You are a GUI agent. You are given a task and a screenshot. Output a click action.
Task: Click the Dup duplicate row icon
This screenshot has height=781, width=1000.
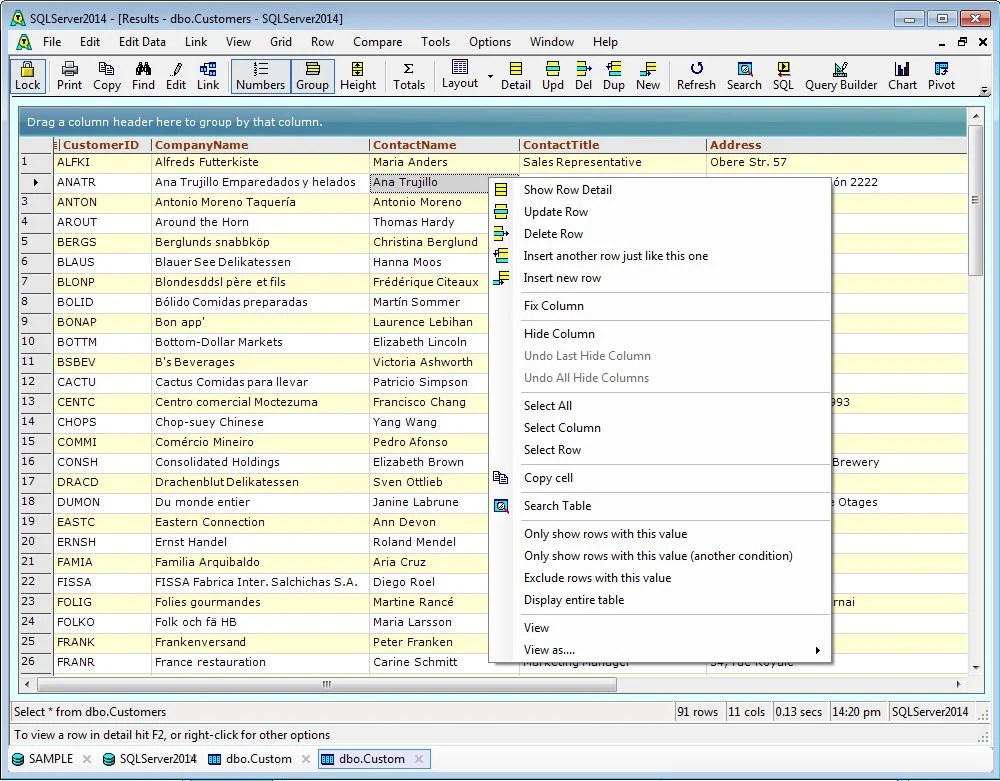pyautogui.click(x=614, y=76)
